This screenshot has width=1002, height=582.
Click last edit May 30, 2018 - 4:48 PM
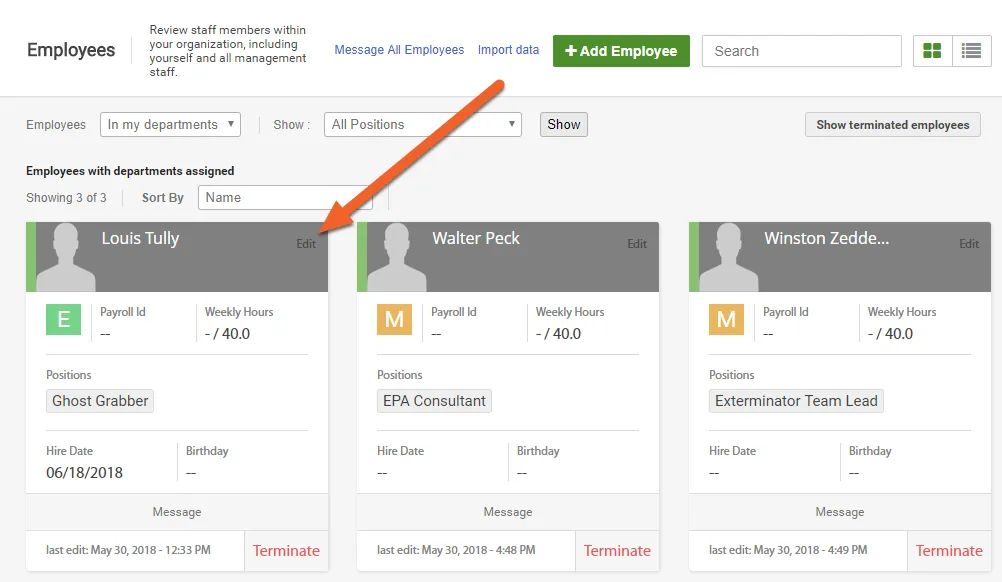pos(456,550)
